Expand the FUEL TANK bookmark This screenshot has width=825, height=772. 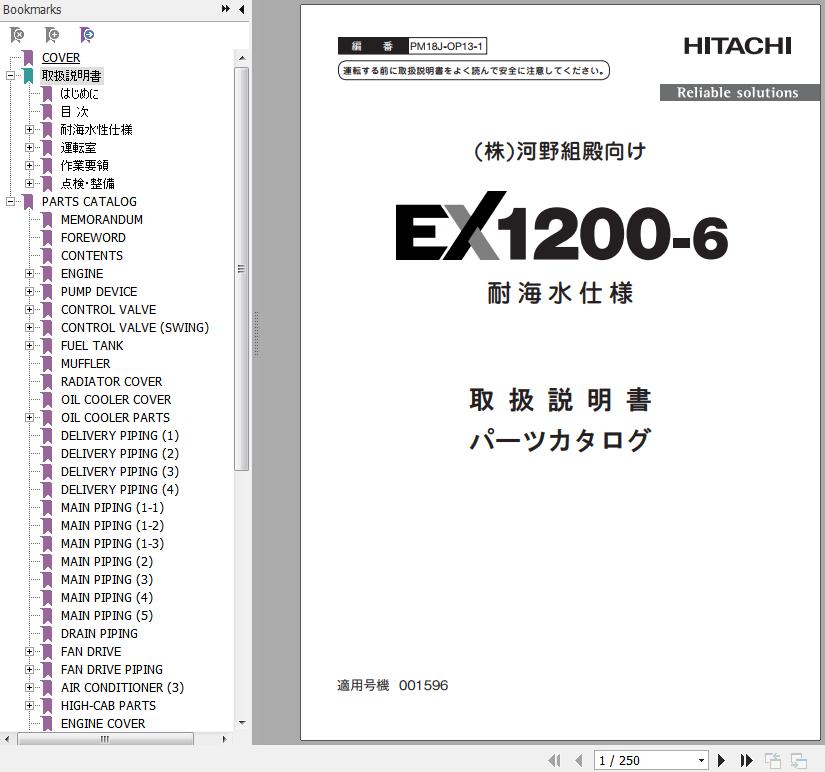pyautogui.click(x=29, y=345)
